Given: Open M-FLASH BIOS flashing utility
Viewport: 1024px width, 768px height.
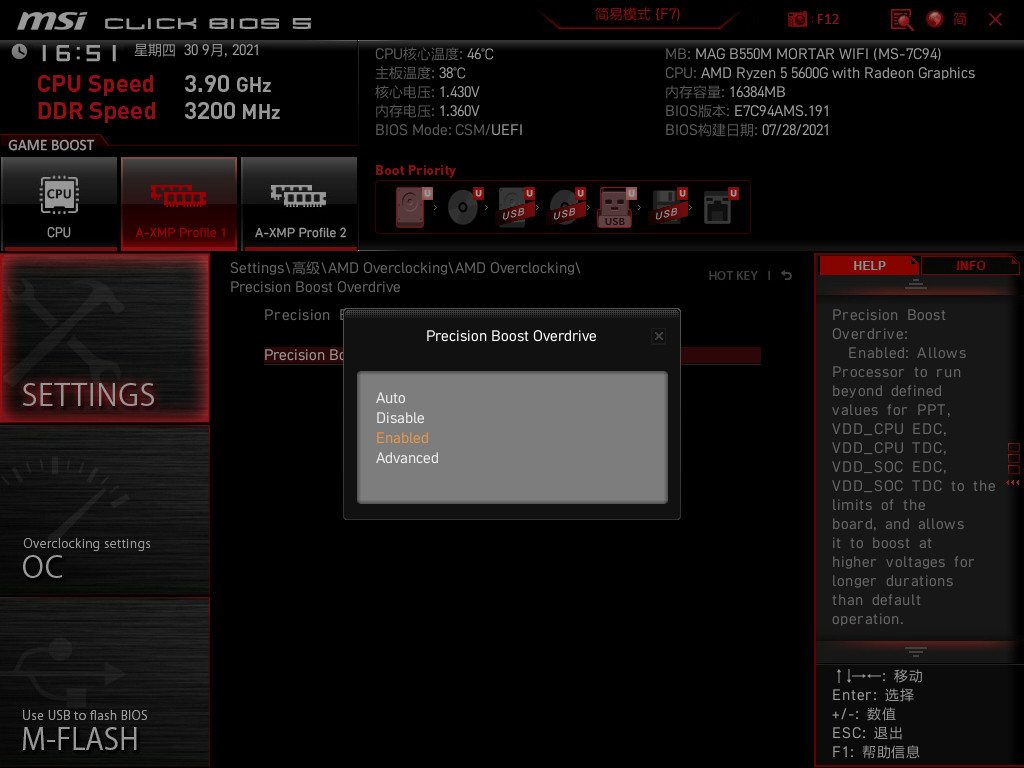Looking at the screenshot, I should tap(104, 682).
